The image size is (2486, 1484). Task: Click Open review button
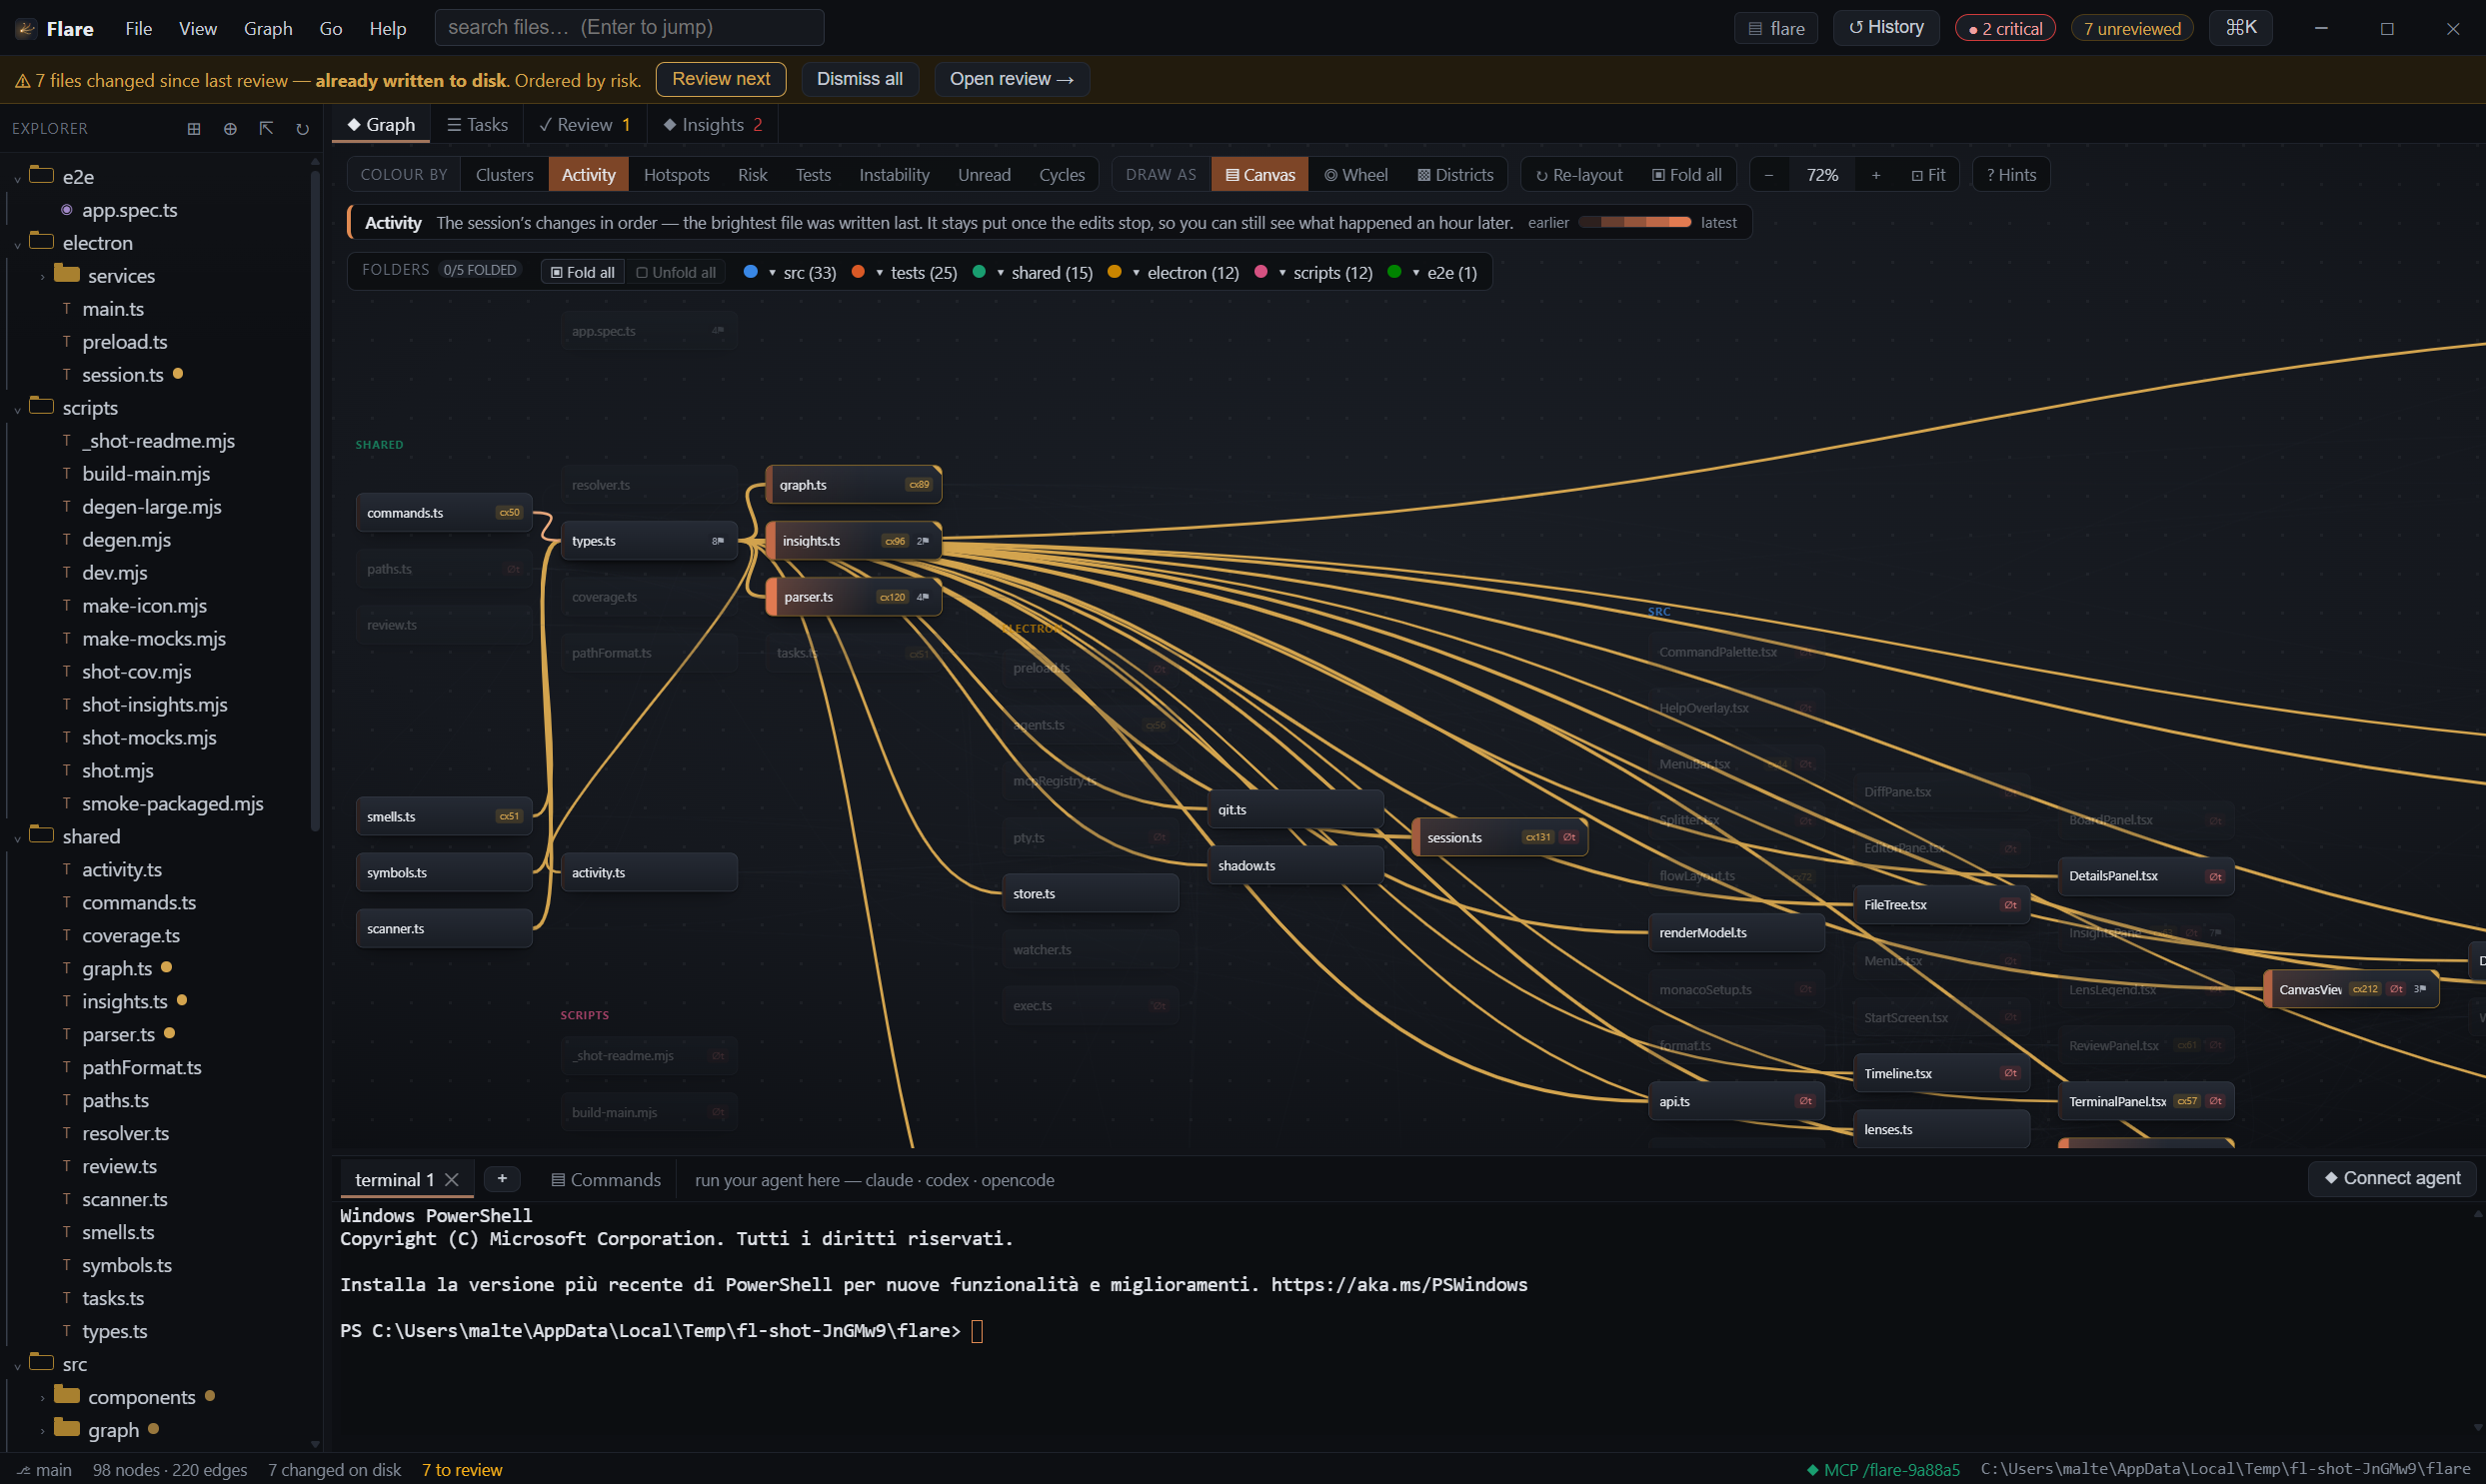[1011, 79]
